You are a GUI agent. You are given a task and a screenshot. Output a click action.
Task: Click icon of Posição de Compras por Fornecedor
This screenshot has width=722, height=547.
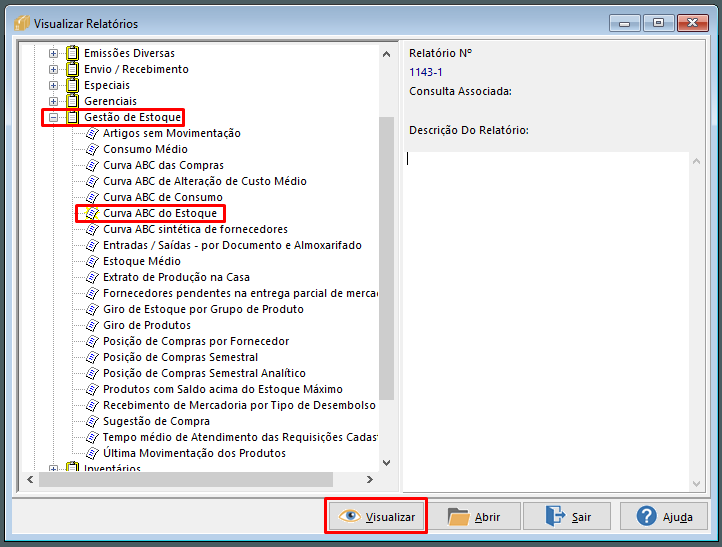[93, 341]
